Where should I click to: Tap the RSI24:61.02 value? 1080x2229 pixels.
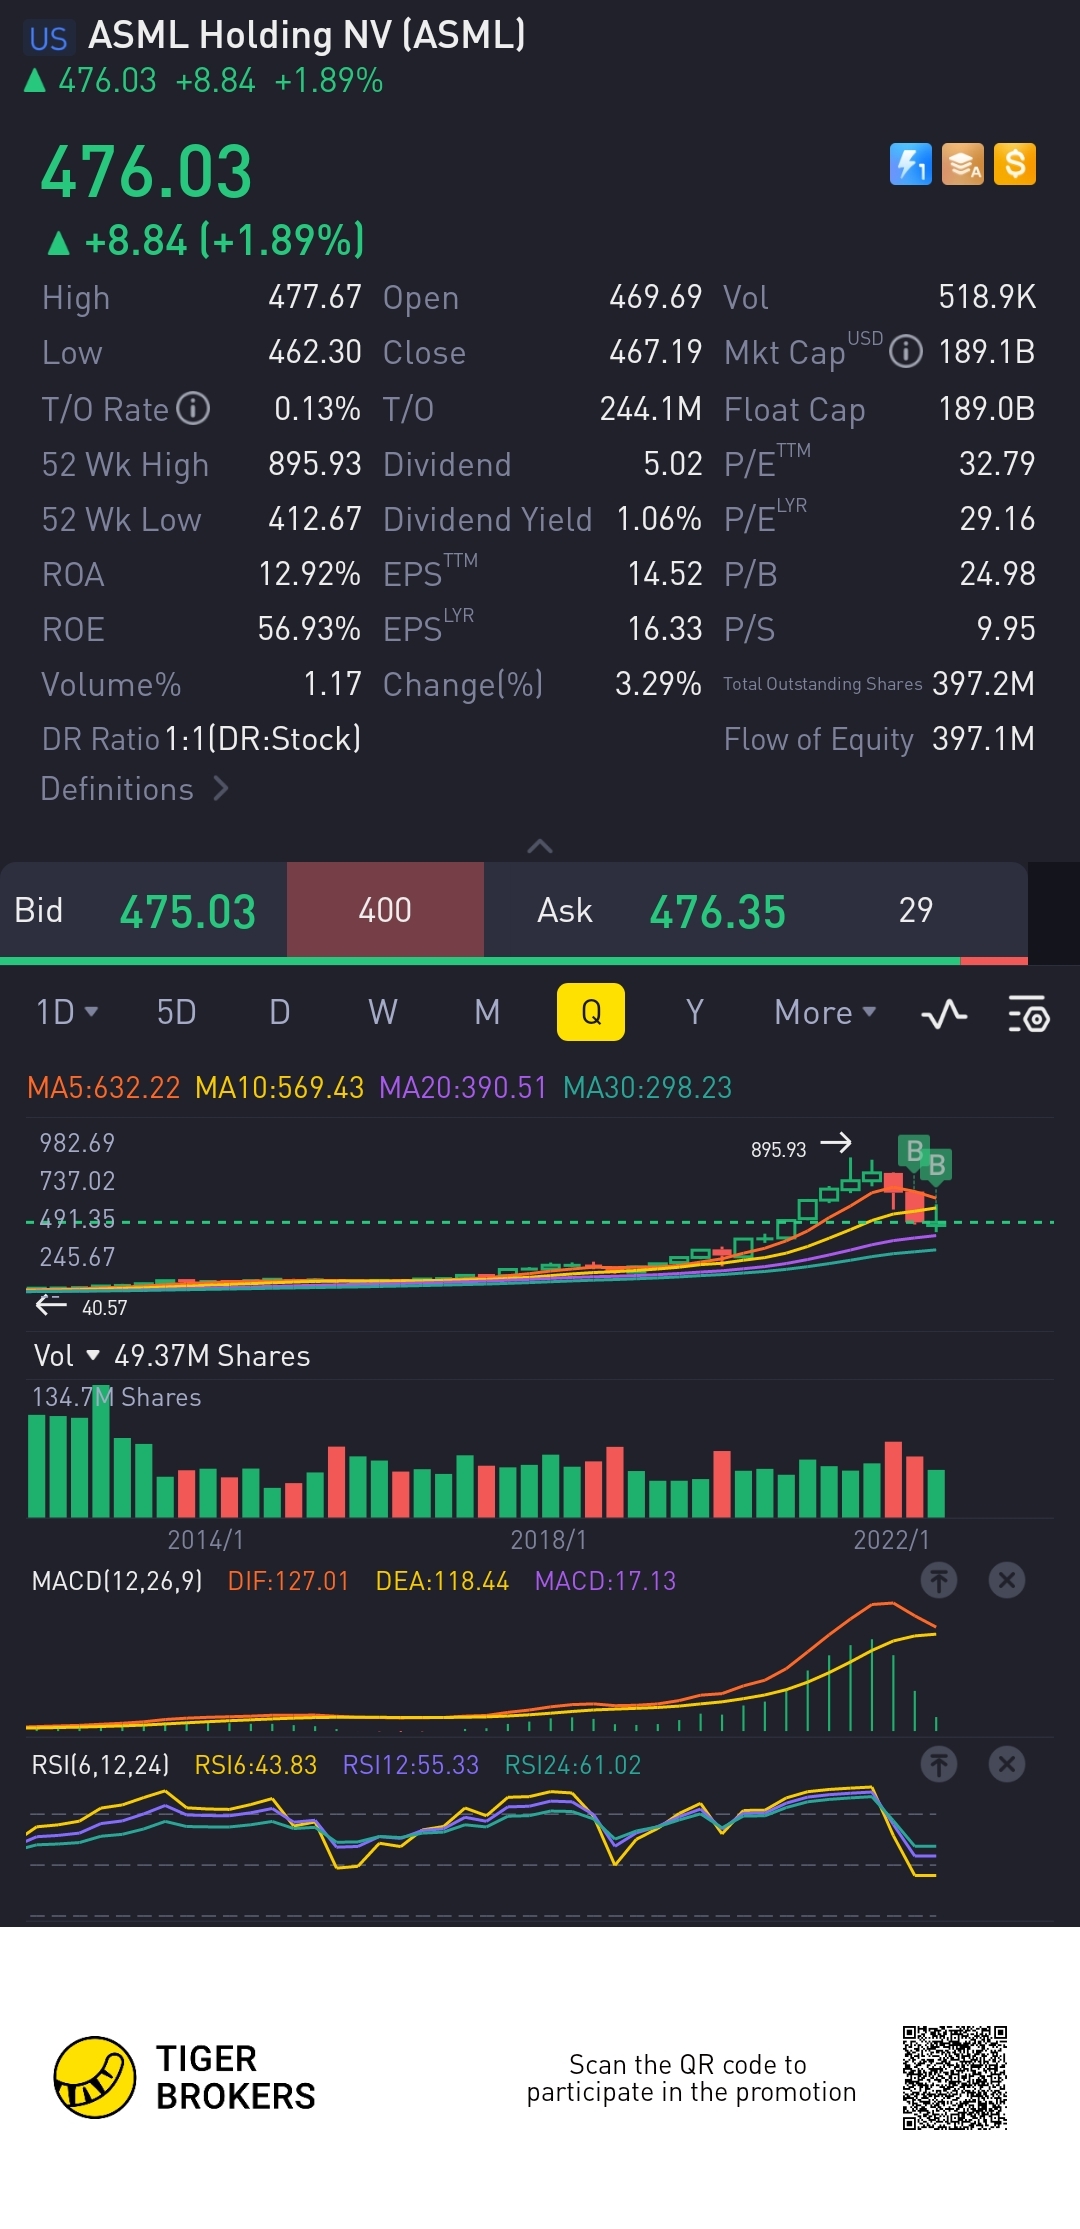(573, 1765)
